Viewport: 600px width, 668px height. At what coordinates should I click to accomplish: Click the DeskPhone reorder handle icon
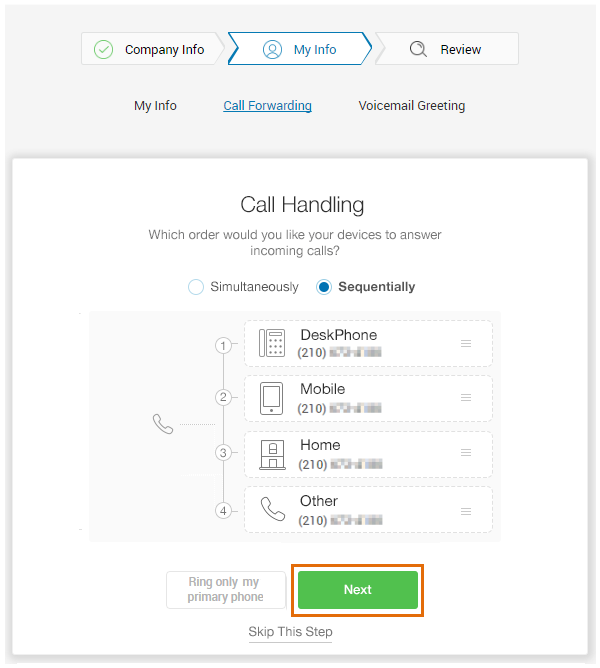[466, 343]
